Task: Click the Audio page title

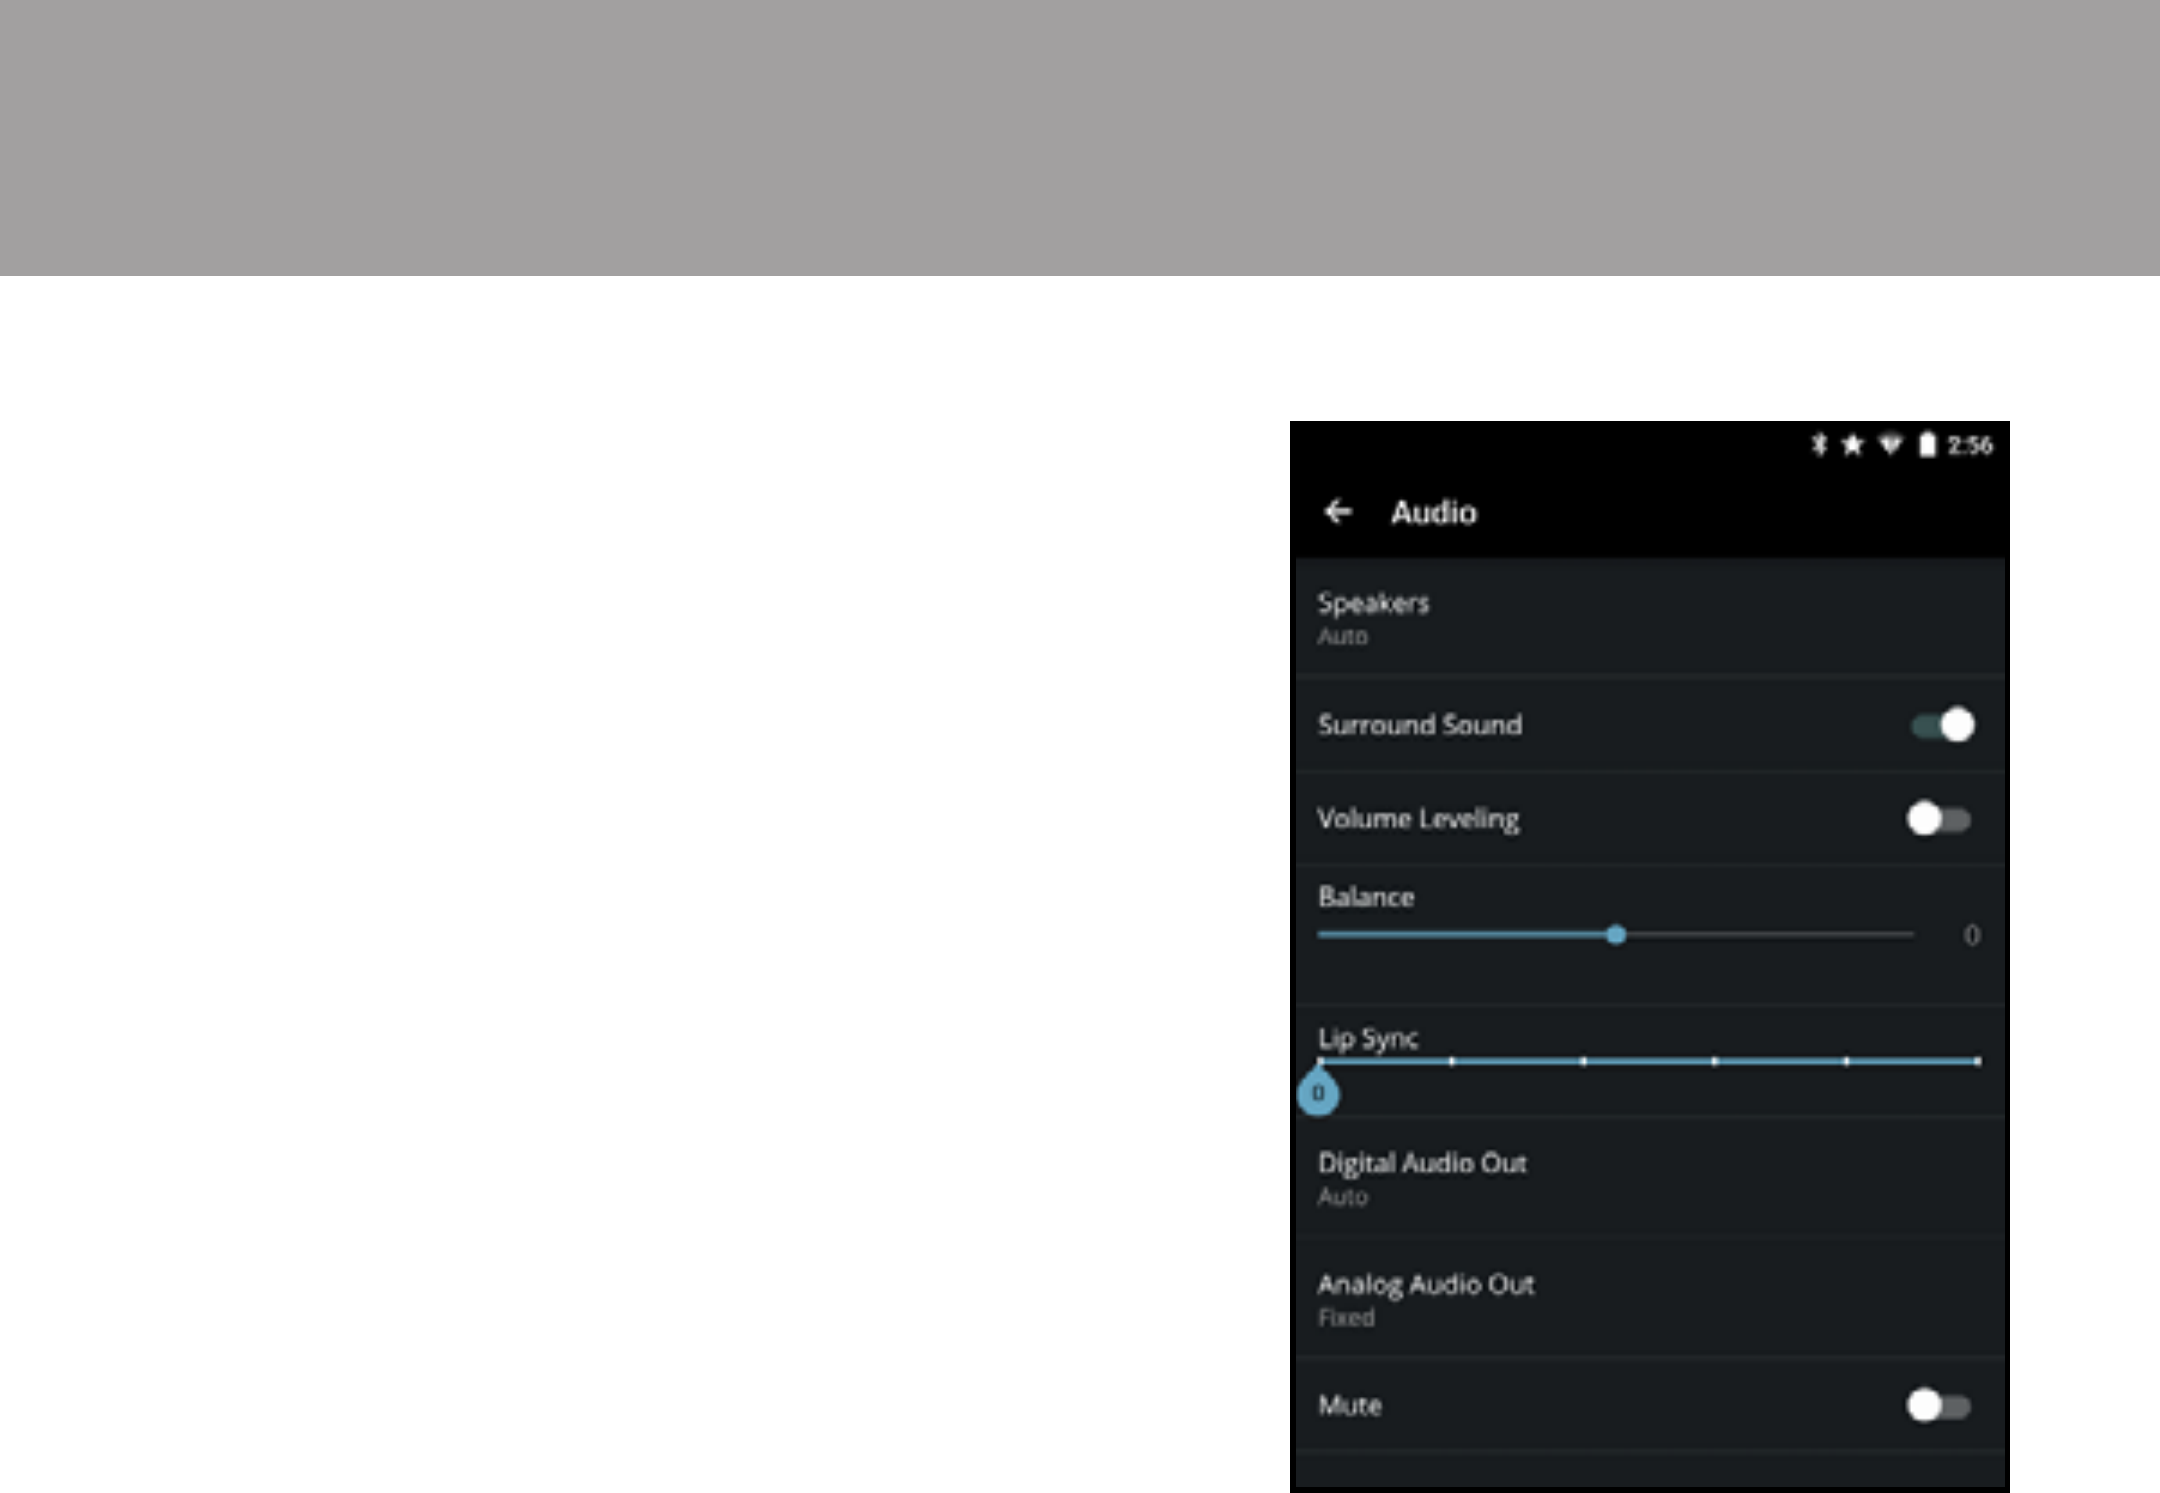Action: [x=1433, y=512]
